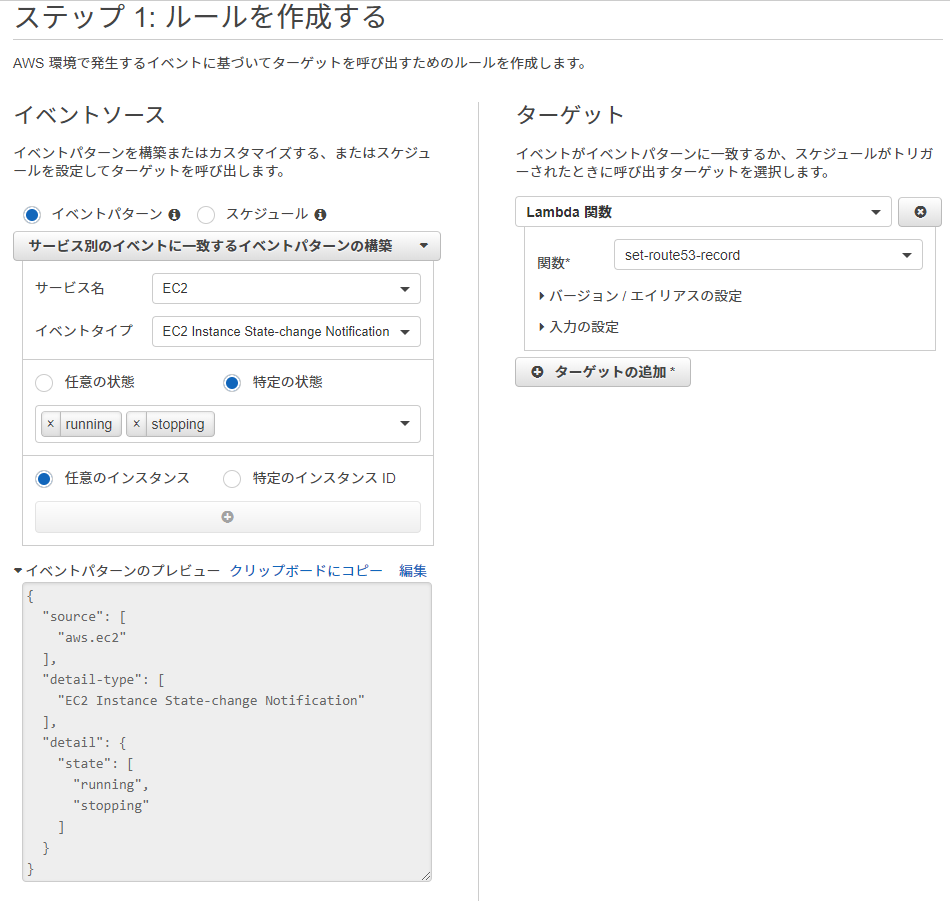This screenshot has width=950, height=901.
Task: Remove the running state tag
Action: pyautogui.click(x=51, y=424)
